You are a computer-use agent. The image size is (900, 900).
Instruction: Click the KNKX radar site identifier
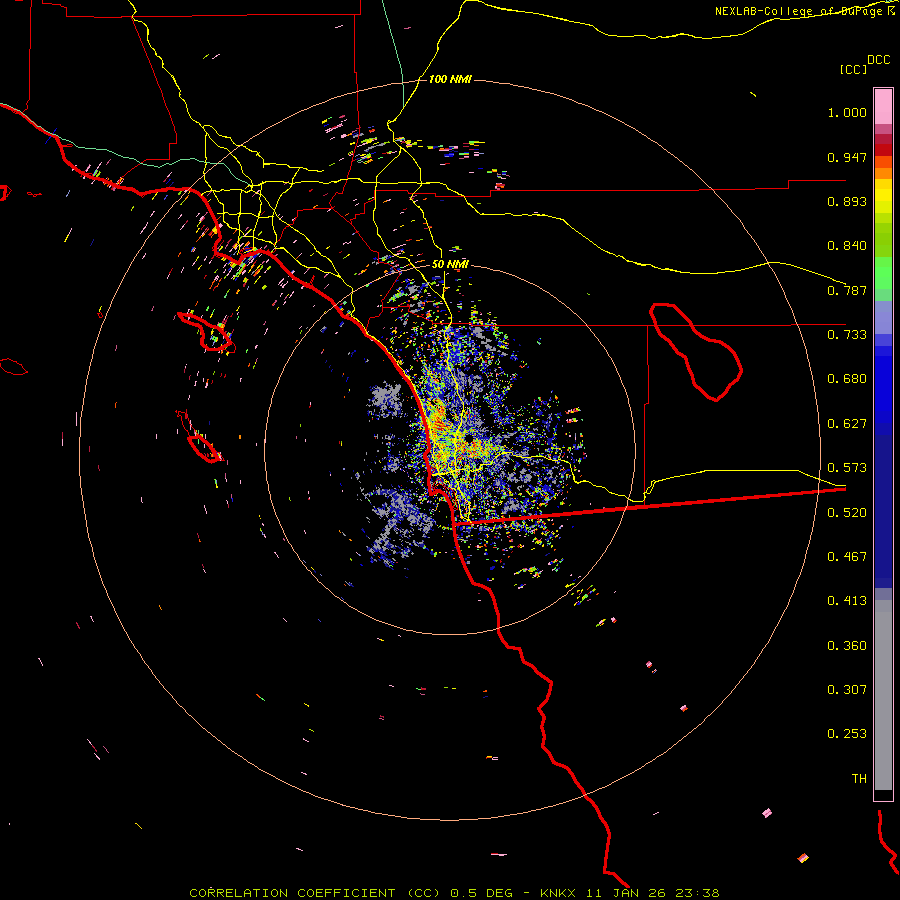[557, 893]
